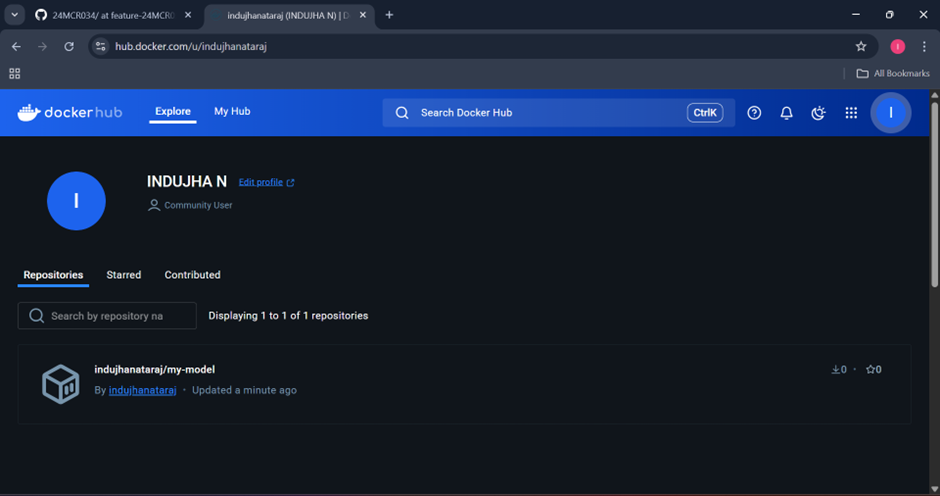940x496 pixels.
Task: Click the Edit profile link
Action: pos(261,182)
